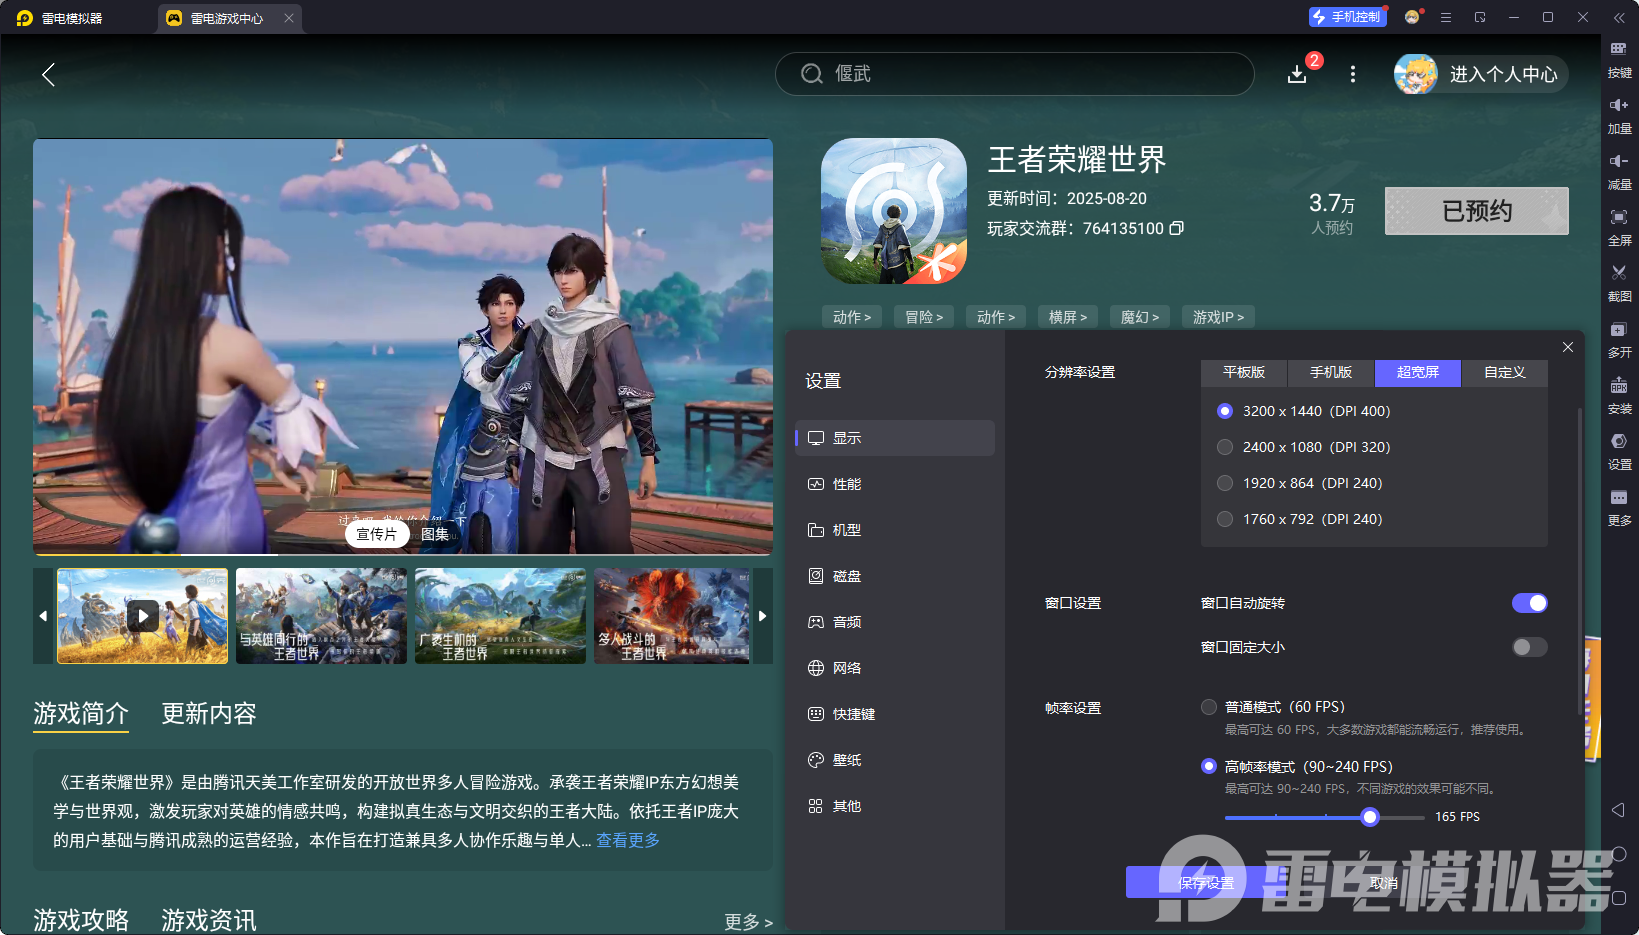Close the 雷电游戏中心 tab
The height and width of the screenshot is (935, 1639).
pyautogui.click(x=289, y=18)
